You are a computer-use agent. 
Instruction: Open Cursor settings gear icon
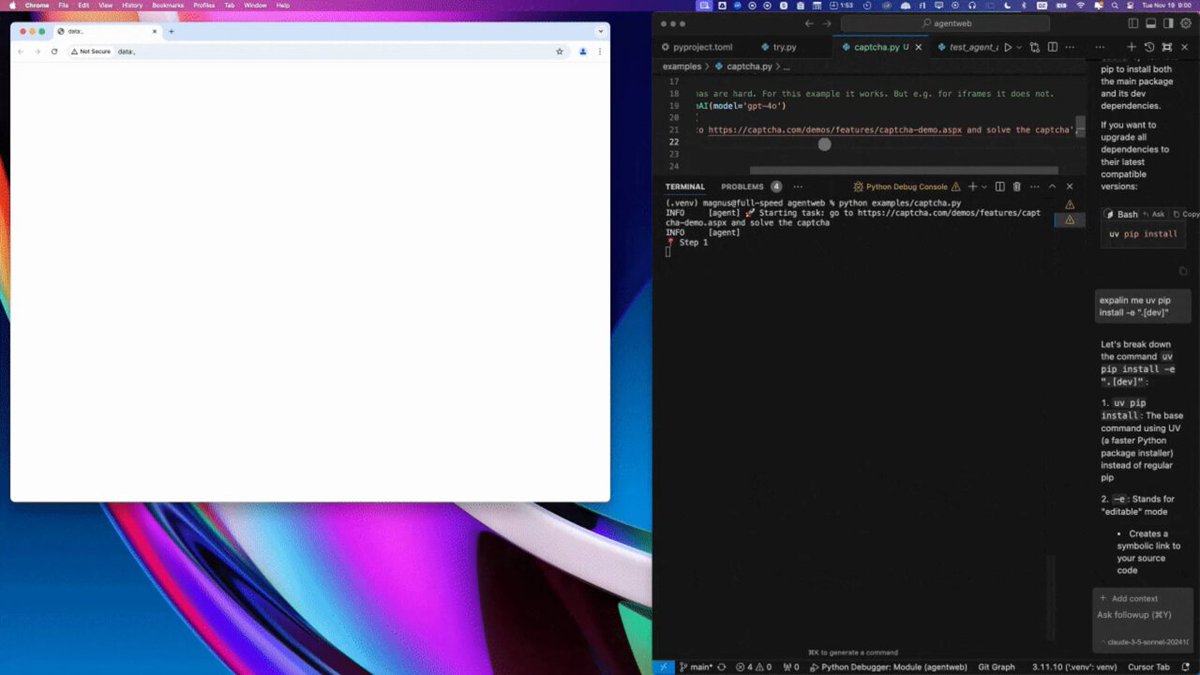(x=1186, y=23)
